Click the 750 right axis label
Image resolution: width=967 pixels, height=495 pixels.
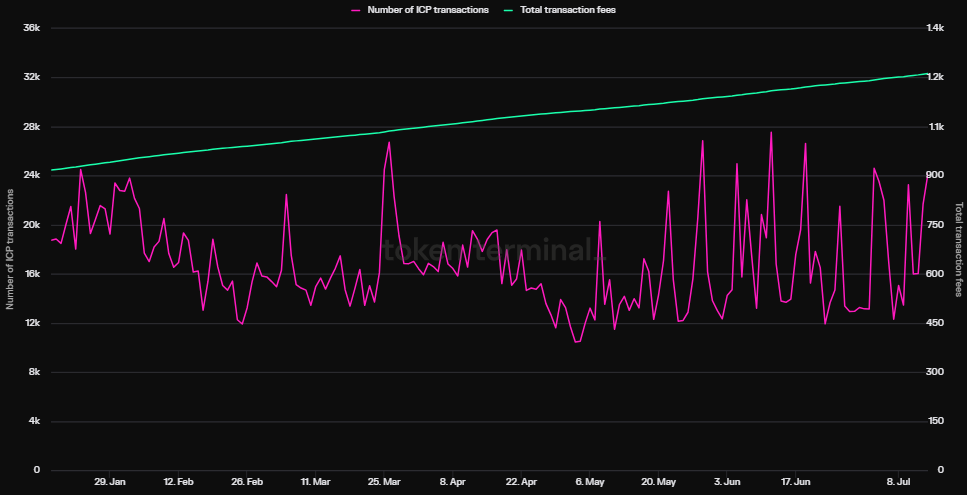click(935, 225)
